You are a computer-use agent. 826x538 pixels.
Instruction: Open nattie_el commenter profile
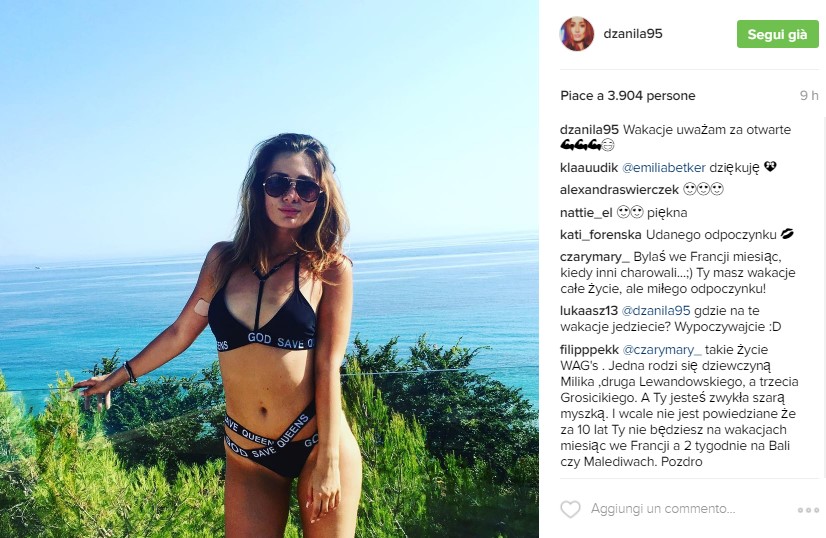586,213
